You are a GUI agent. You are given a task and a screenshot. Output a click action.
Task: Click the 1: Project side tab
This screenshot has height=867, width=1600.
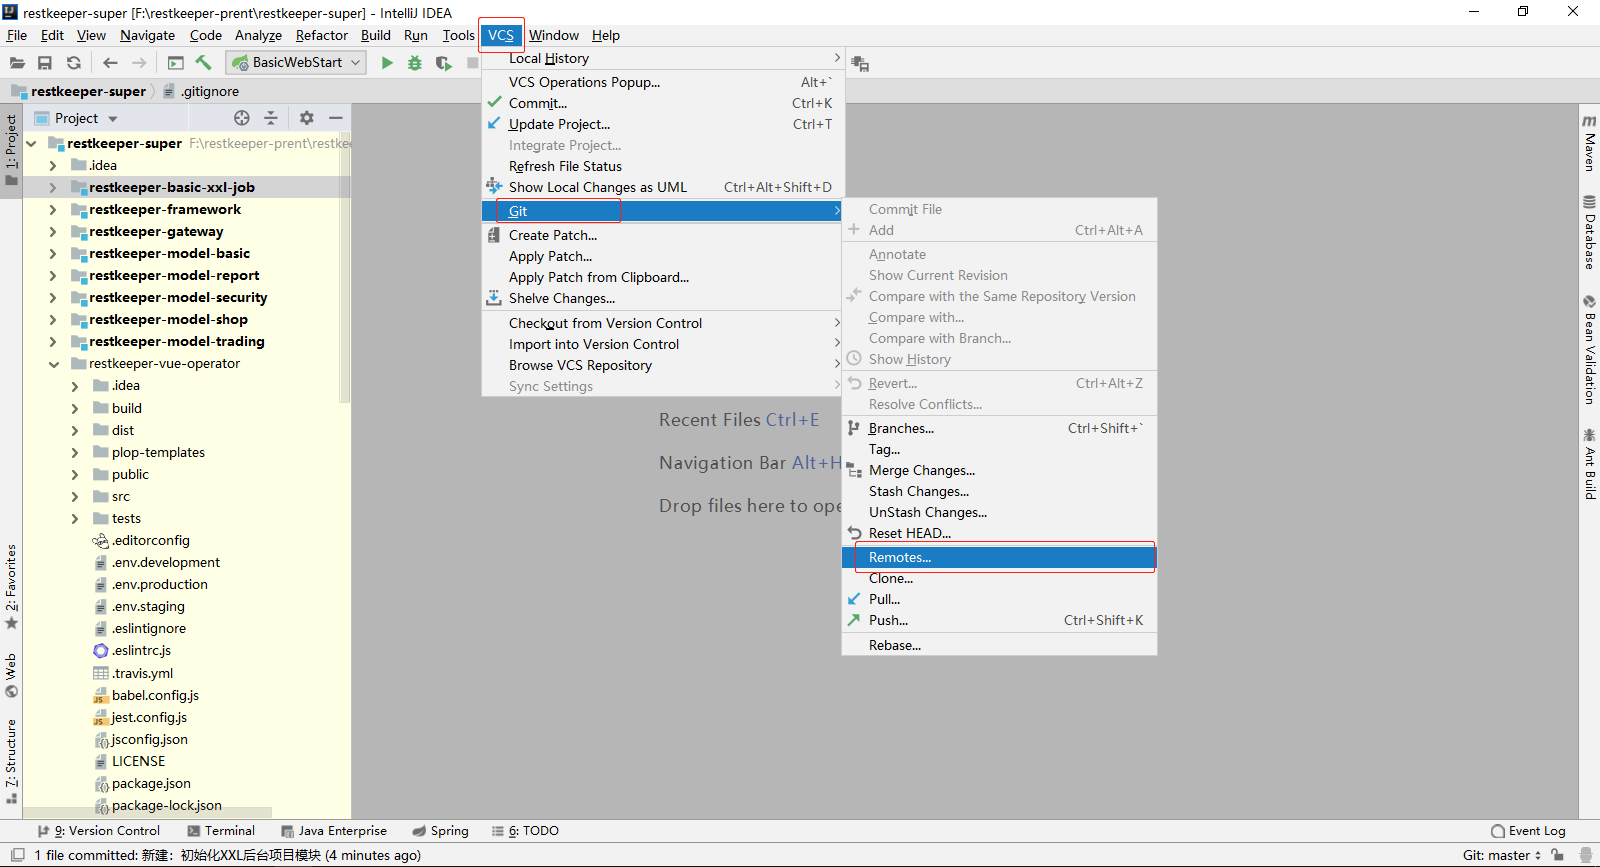[x=11, y=150]
